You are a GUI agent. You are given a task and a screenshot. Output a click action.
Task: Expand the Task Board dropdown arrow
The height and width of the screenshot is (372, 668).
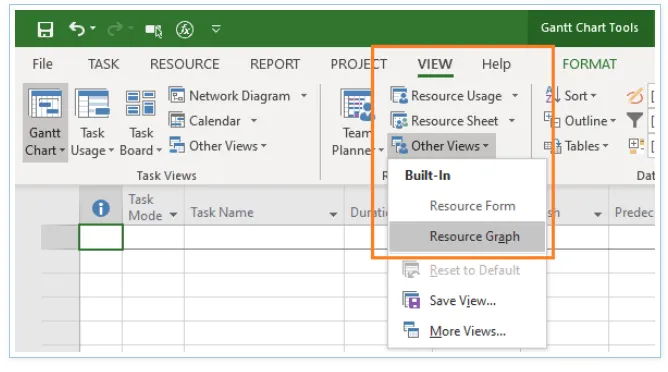coord(159,150)
